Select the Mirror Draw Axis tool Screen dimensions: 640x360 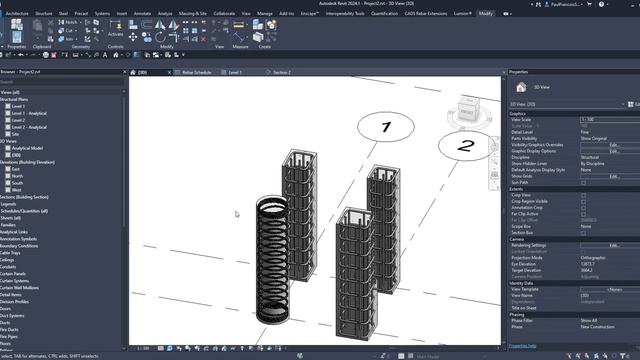[173, 25]
